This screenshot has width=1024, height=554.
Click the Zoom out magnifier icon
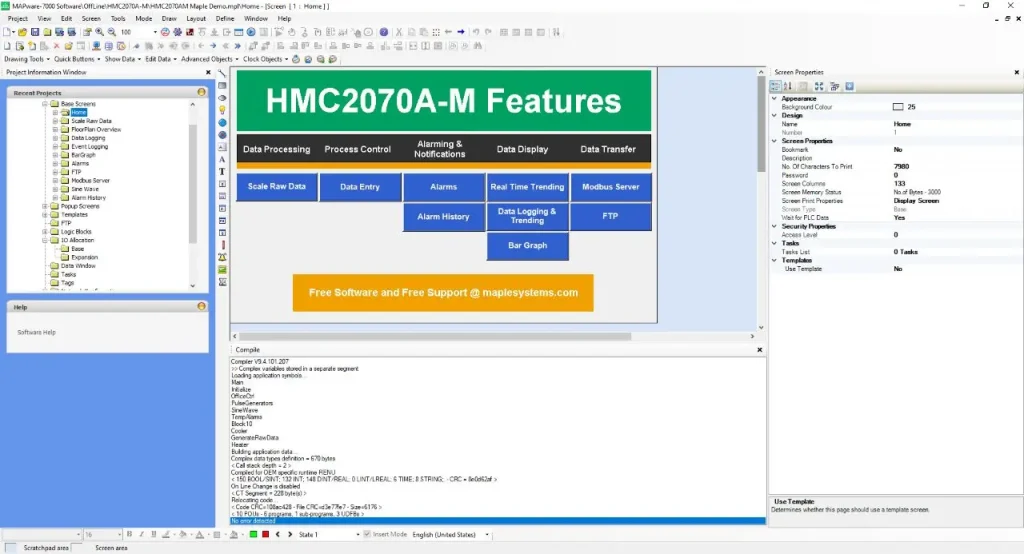click(112, 32)
